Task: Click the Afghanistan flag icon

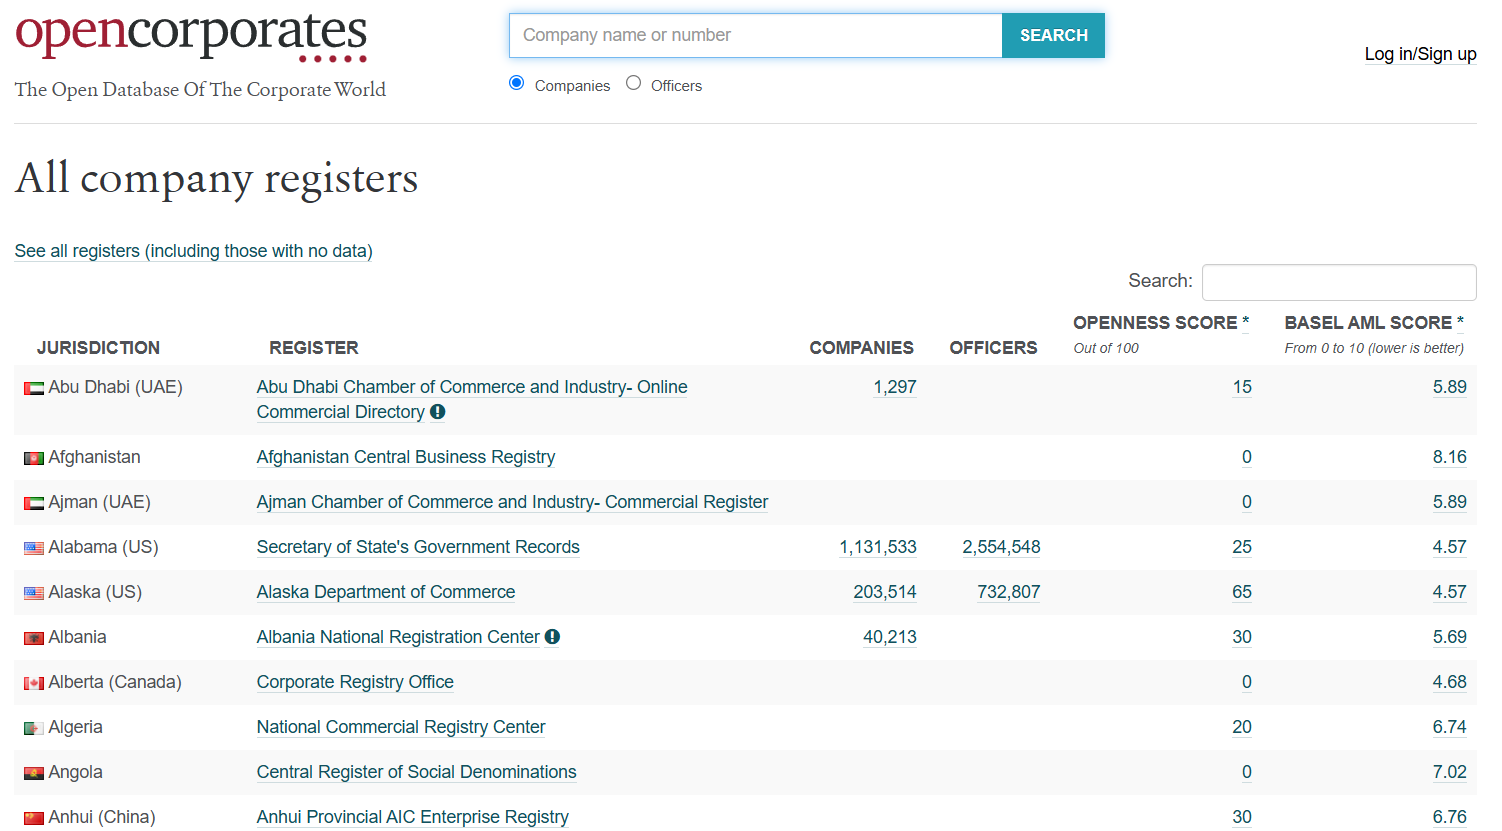Action: [x=34, y=458]
